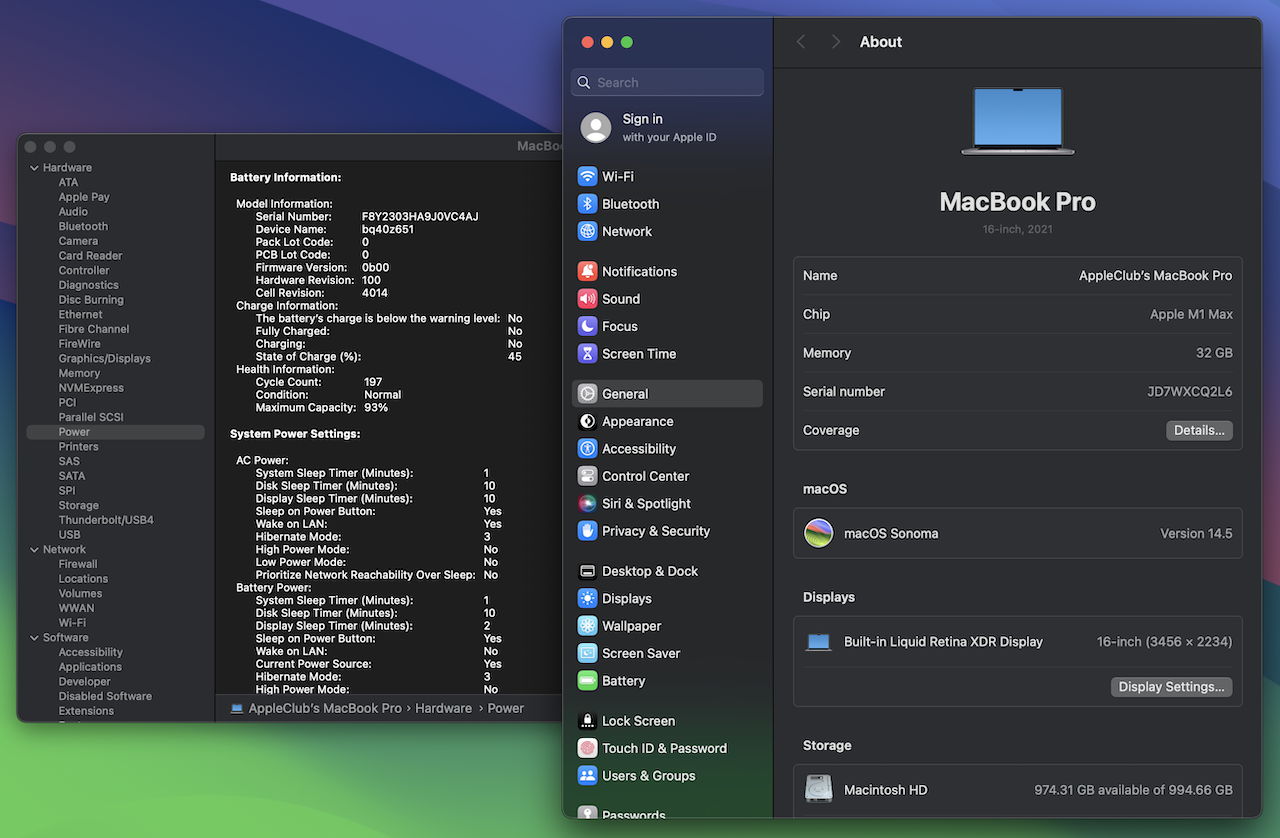
Task: Select Camera in System Information sidebar
Action: tap(78, 241)
